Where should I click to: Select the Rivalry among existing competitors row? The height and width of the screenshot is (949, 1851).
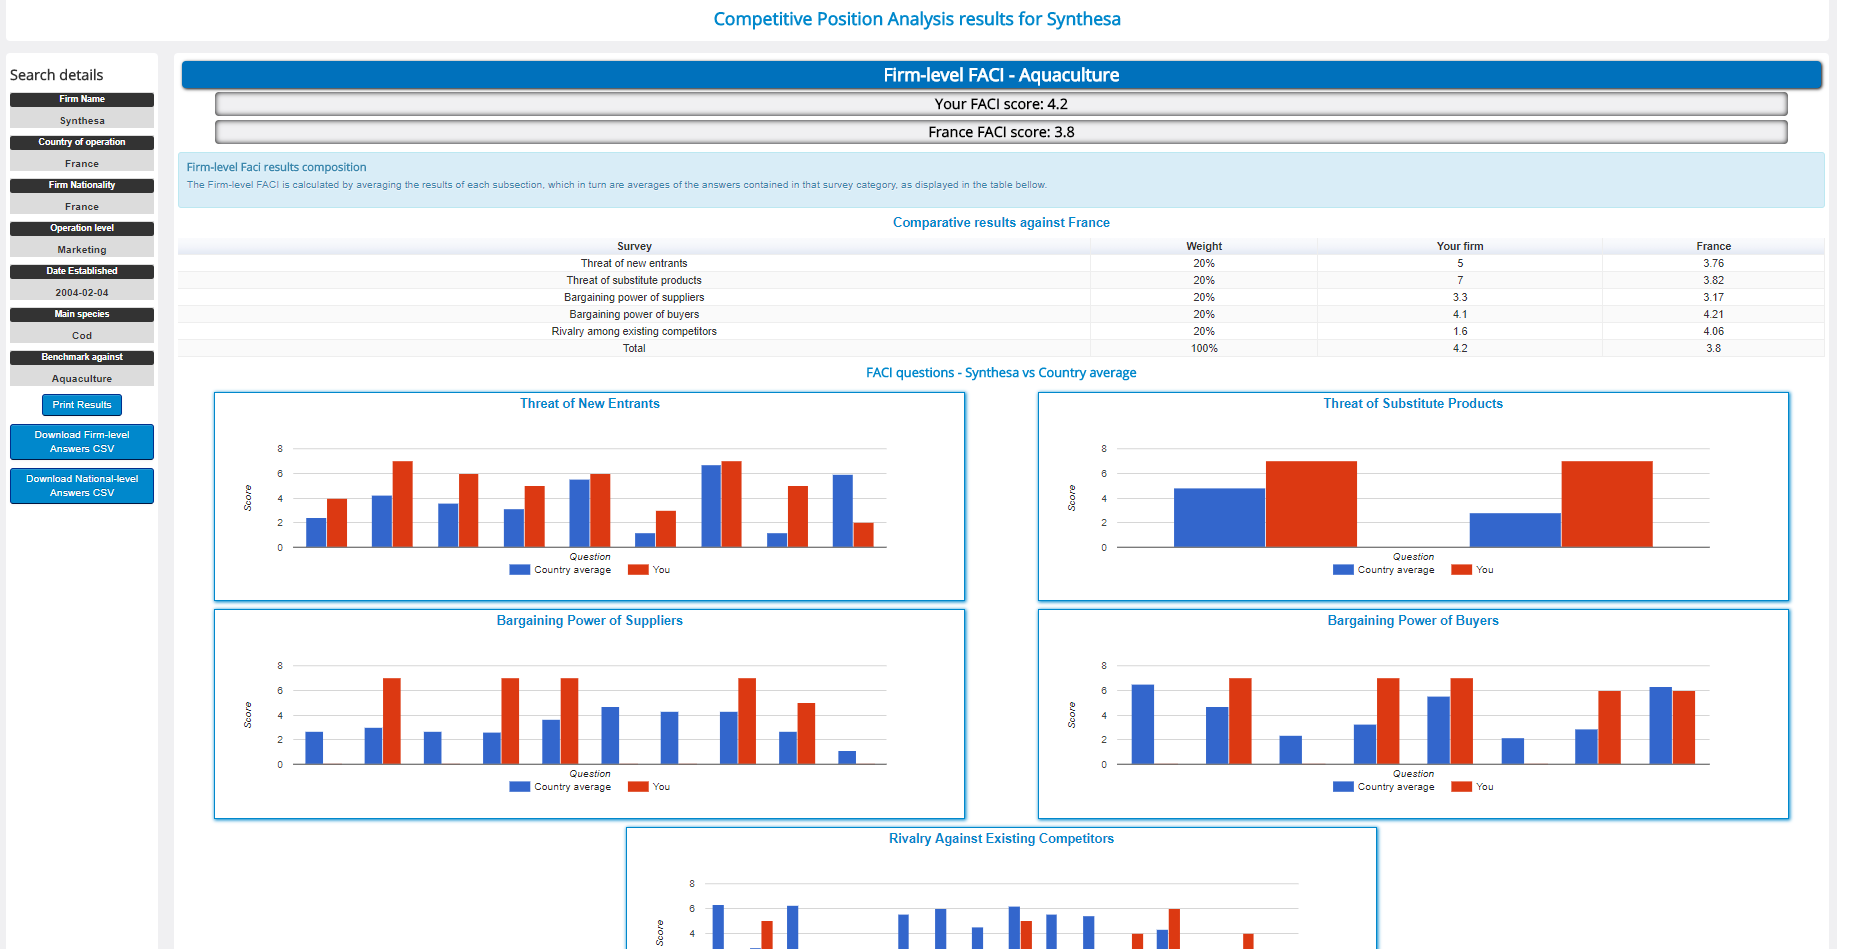[1001, 332]
